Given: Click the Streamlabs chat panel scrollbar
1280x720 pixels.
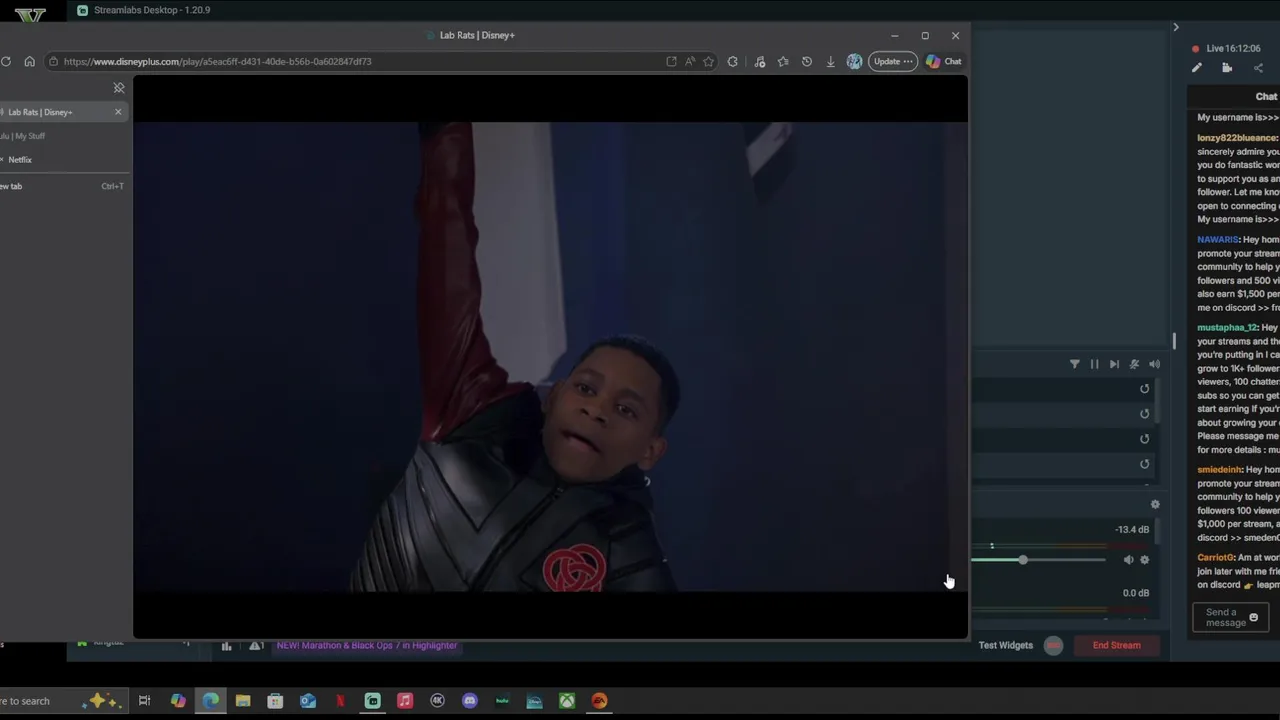Looking at the screenshot, I should coord(1174,342).
